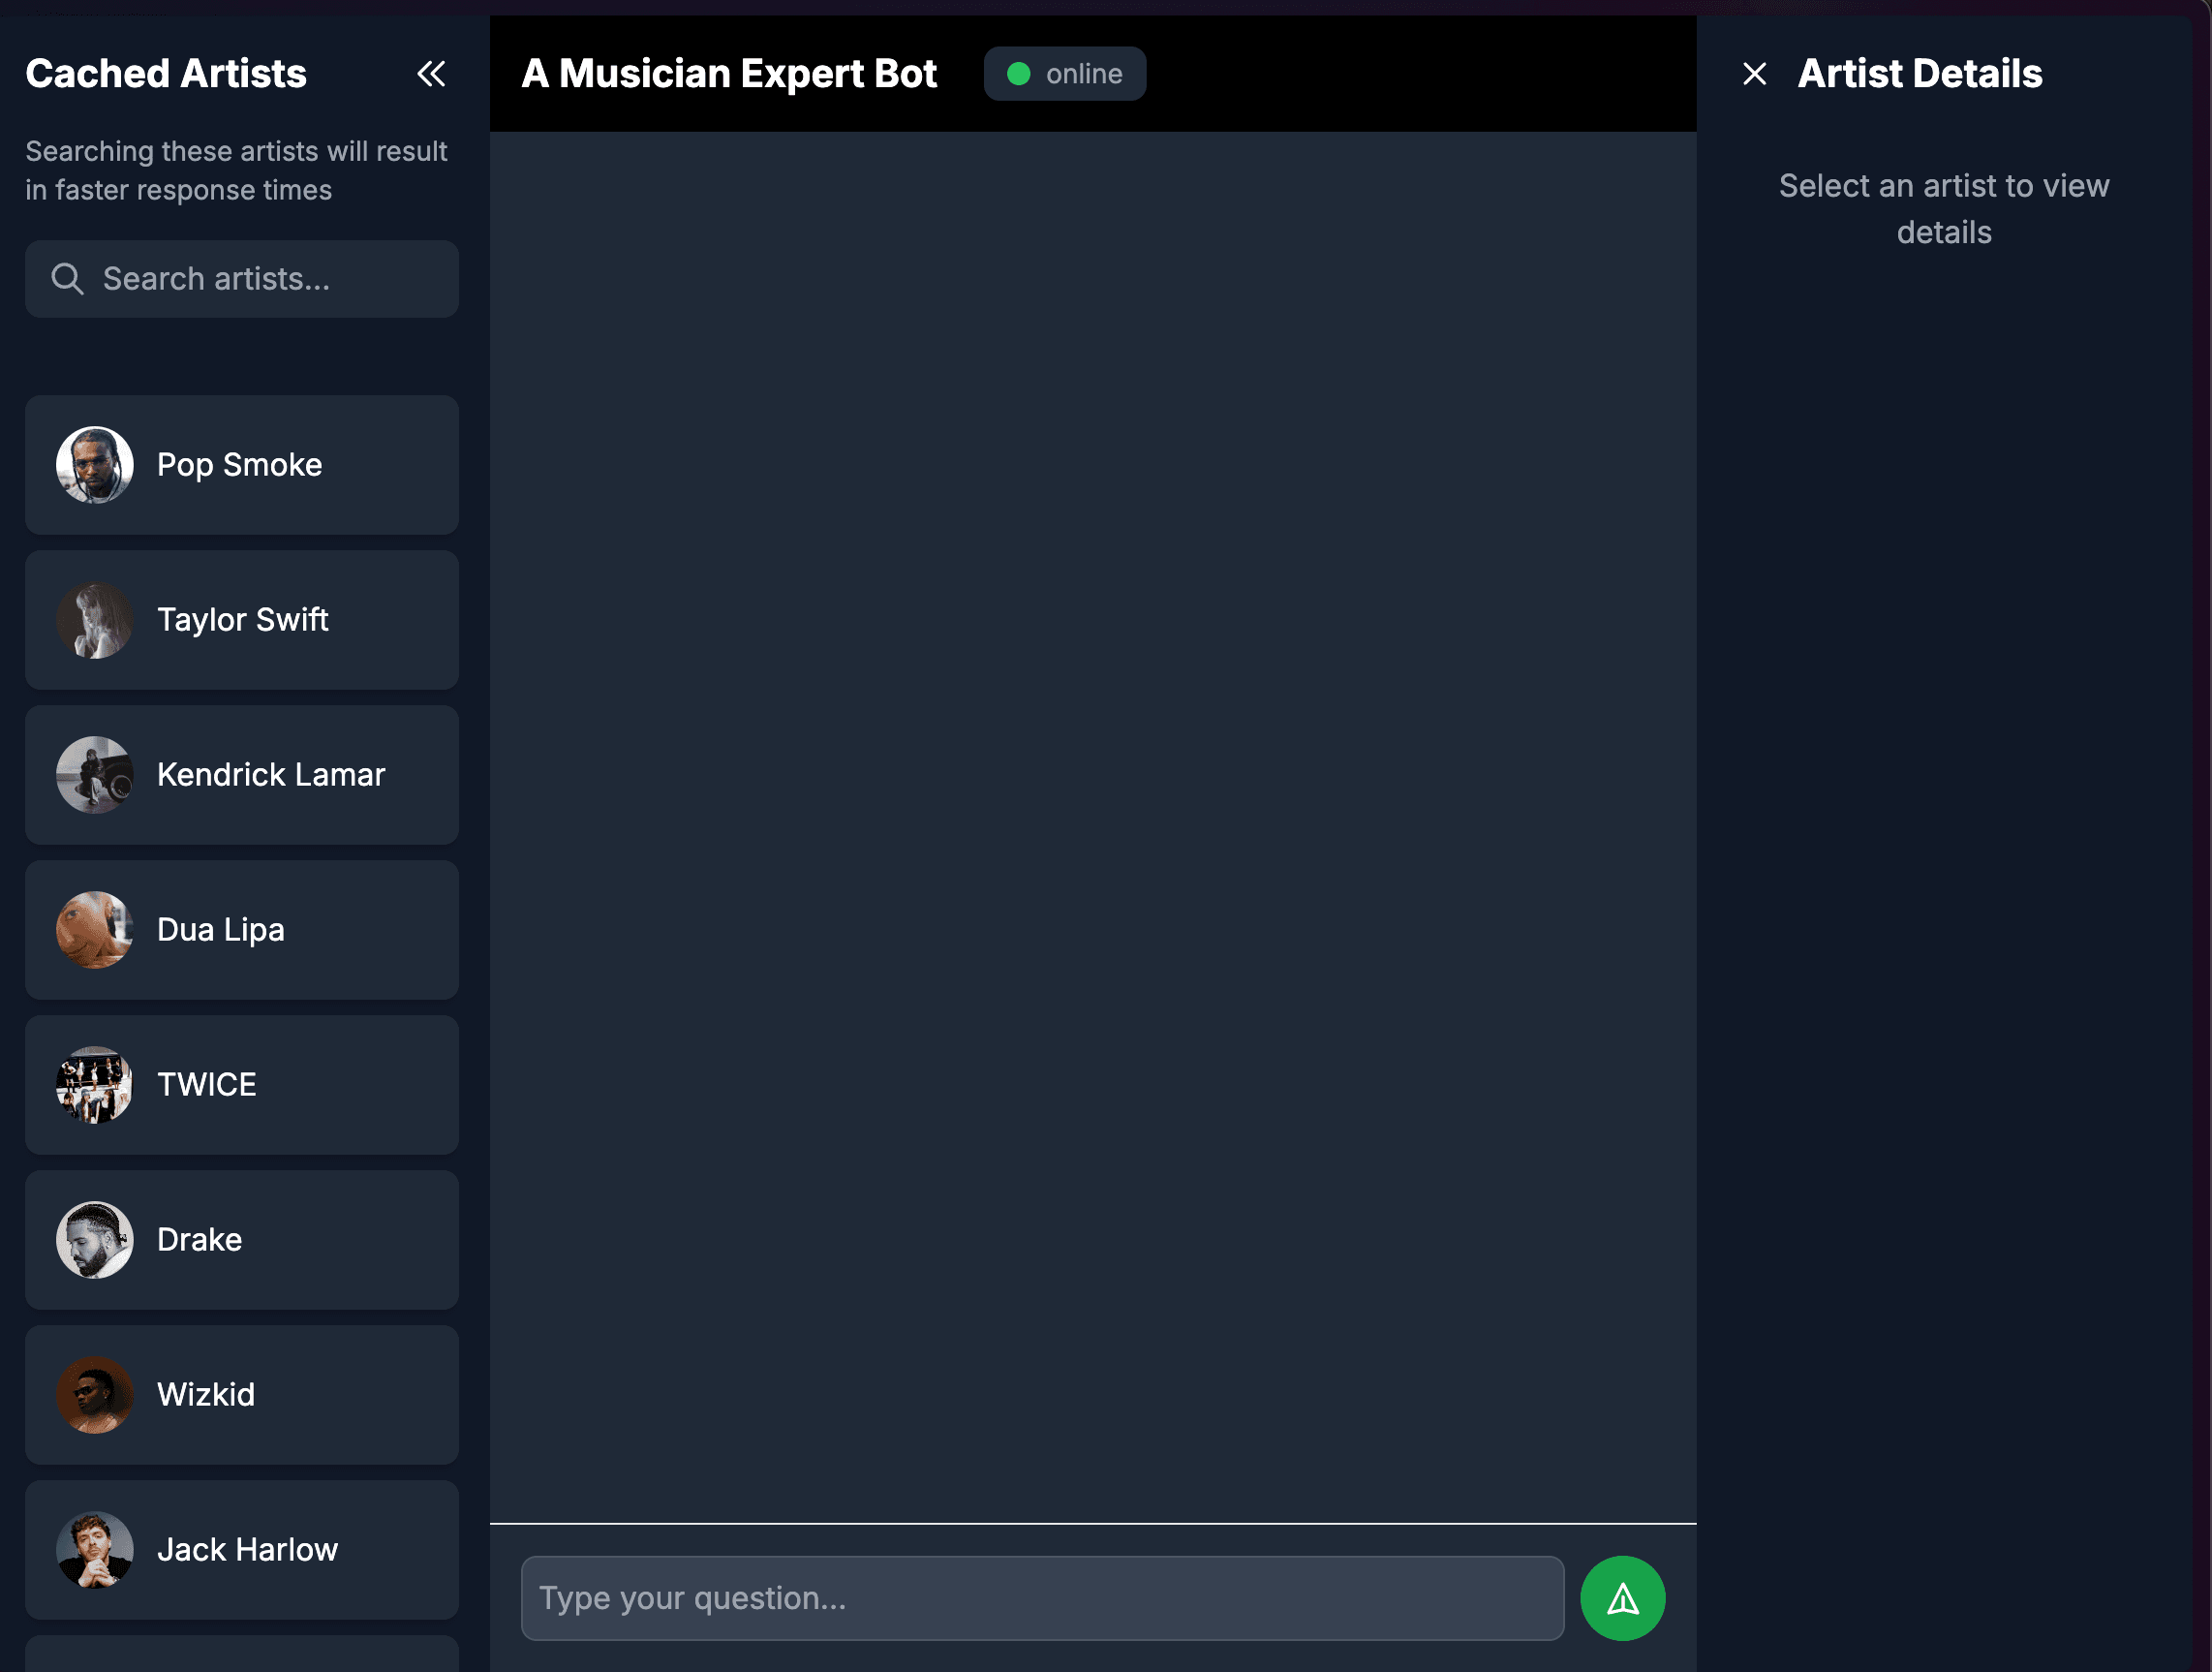
Task: Click Drake's avatar thumbnail
Action: [x=95, y=1240]
